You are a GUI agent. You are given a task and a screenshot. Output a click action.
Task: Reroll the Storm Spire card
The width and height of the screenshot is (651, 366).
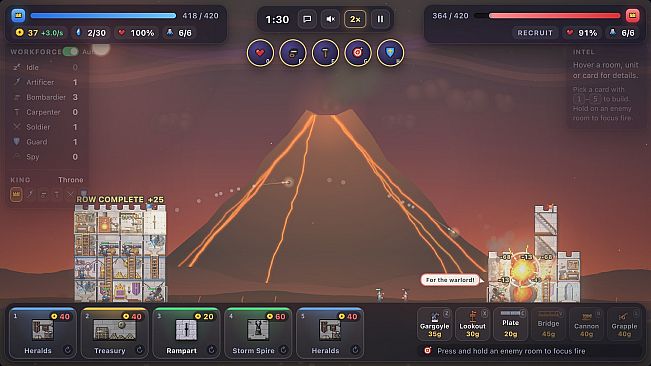pos(283,350)
